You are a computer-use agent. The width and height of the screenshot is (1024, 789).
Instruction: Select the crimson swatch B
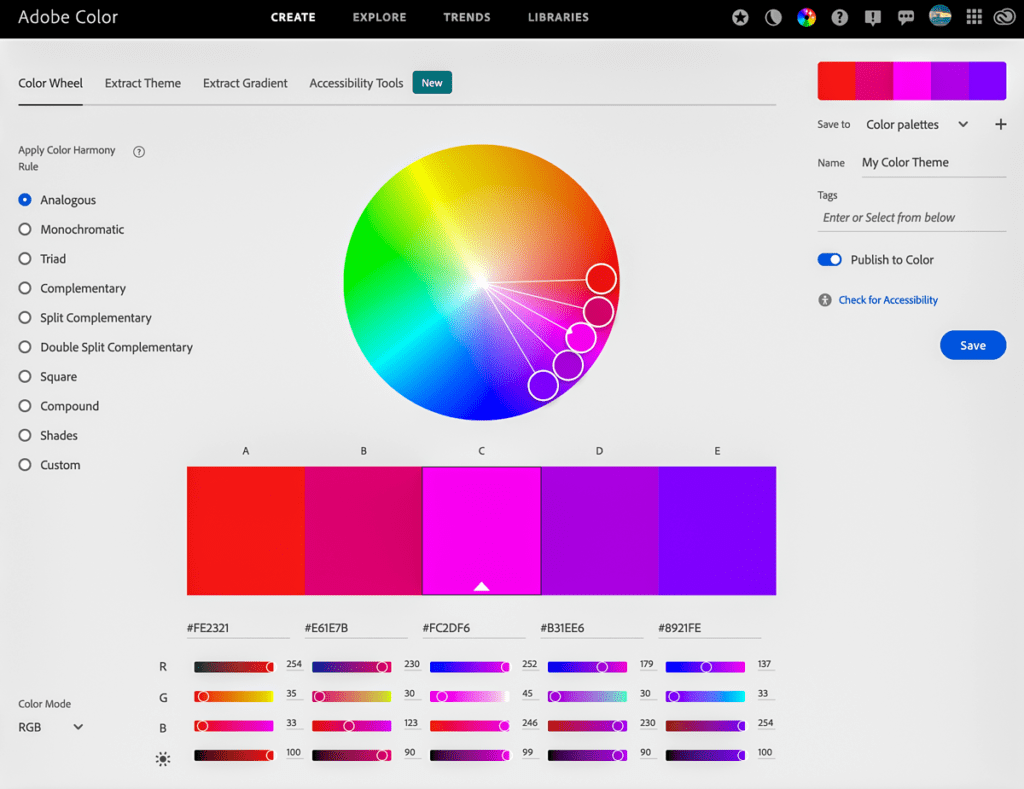tap(364, 530)
